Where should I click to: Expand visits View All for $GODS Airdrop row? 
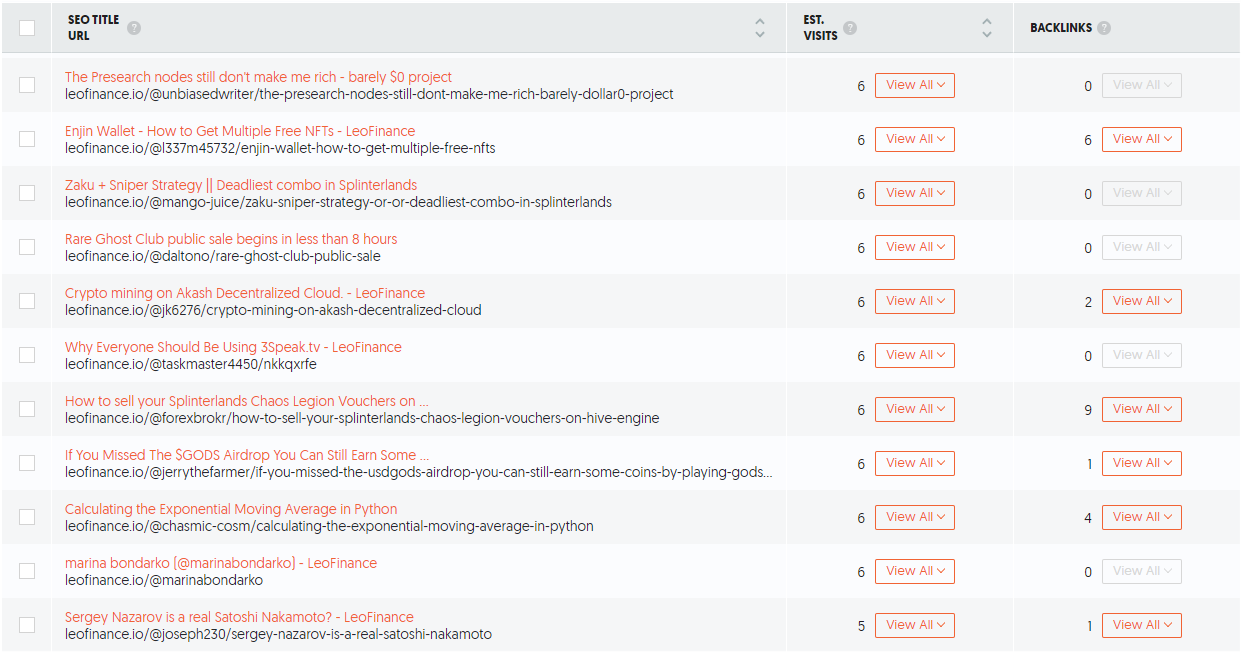click(915, 463)
